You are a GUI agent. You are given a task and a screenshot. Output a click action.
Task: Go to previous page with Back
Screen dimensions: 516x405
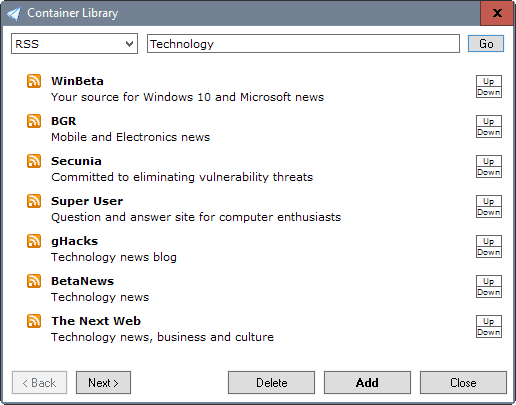click(39, 383)
